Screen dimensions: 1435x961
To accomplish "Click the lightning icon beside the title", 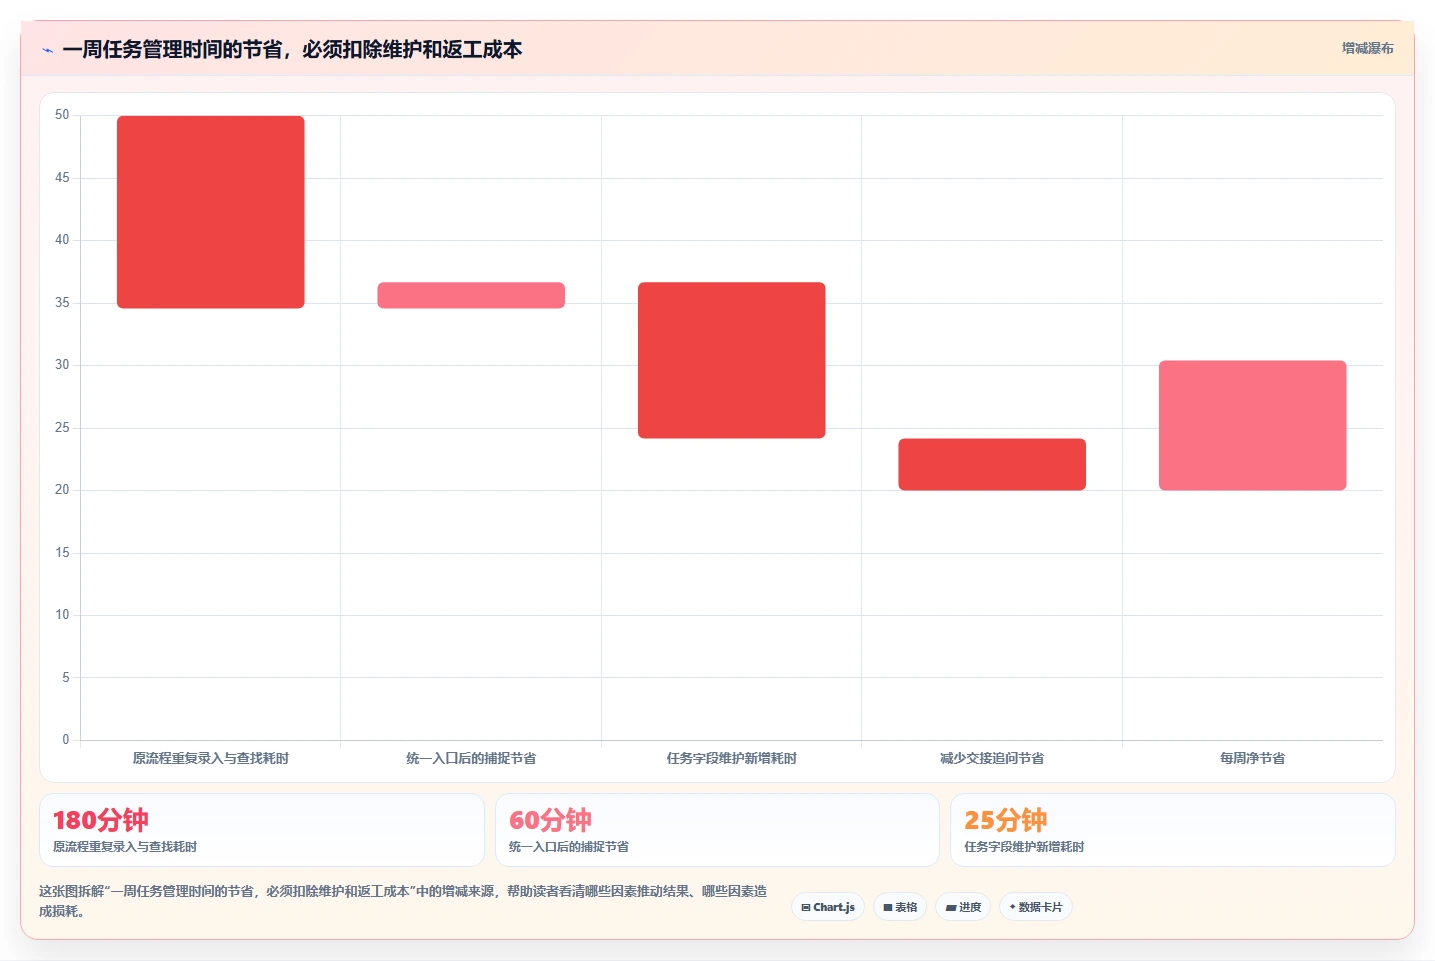I will tap(47, 50).
